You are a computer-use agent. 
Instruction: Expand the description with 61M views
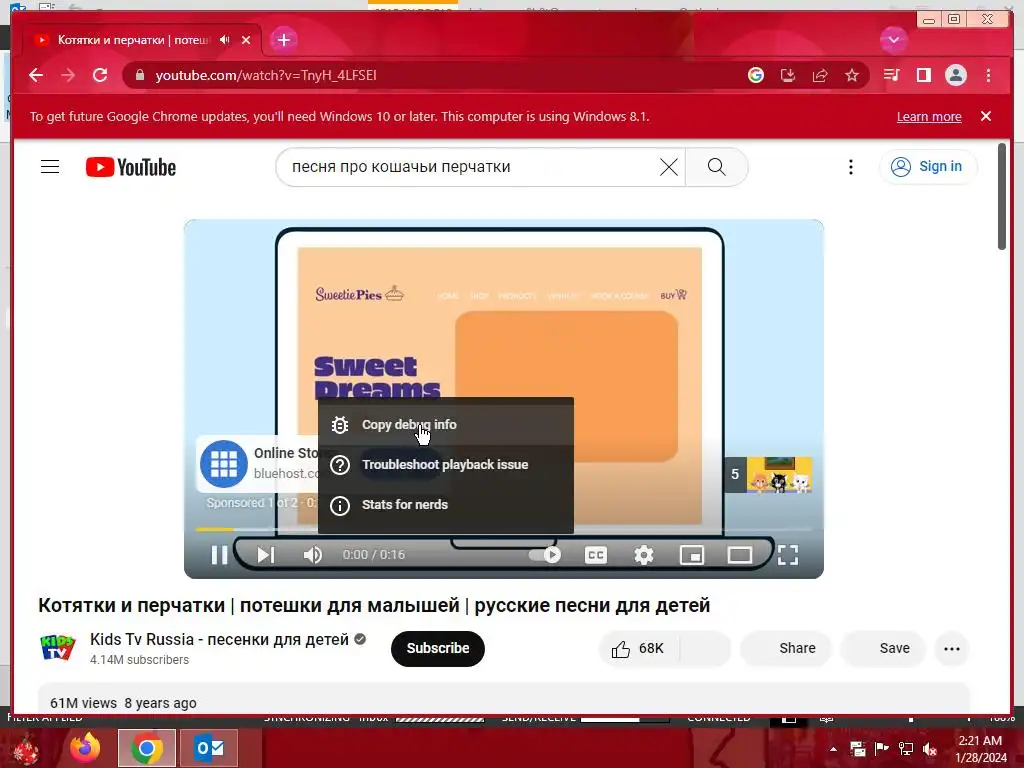[503, 701]
